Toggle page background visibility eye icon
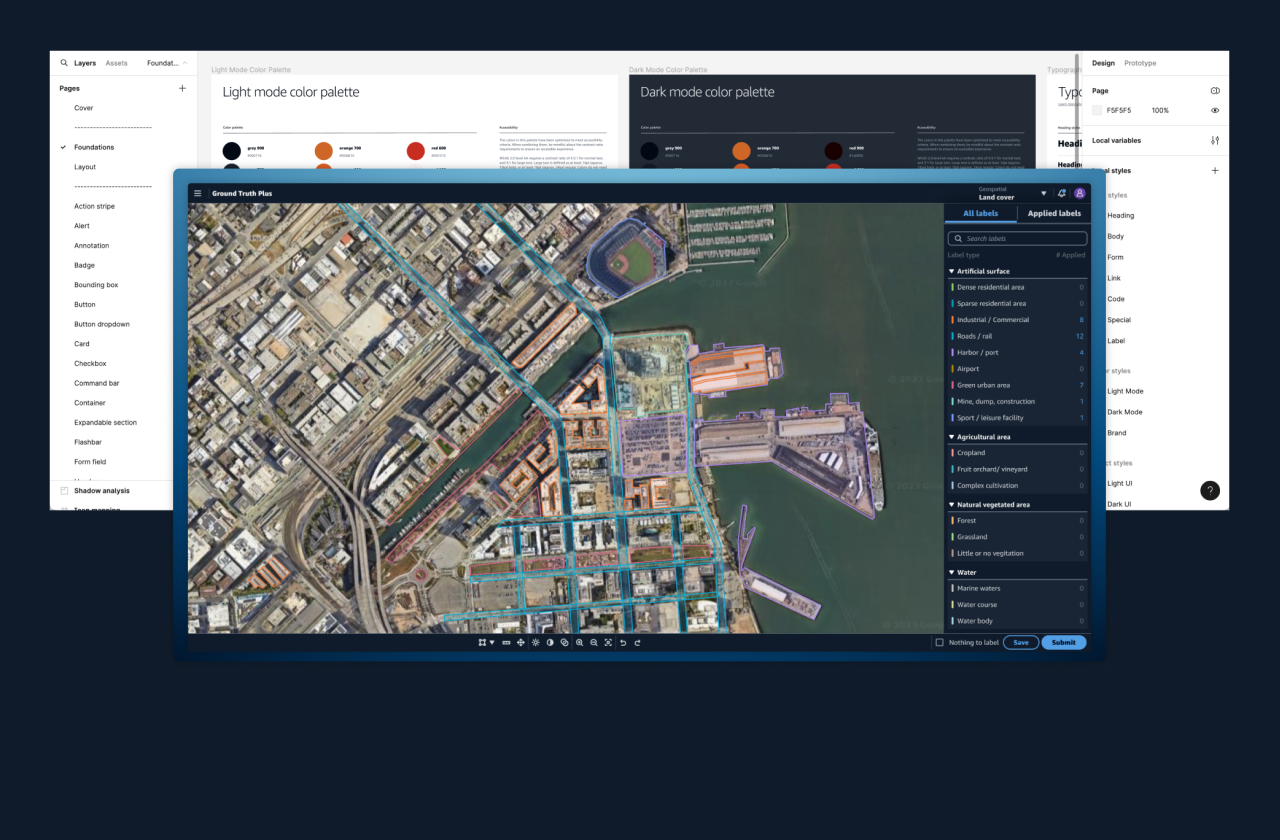1280x840 pixels. pyautogui.click(x=1215, y=110)
